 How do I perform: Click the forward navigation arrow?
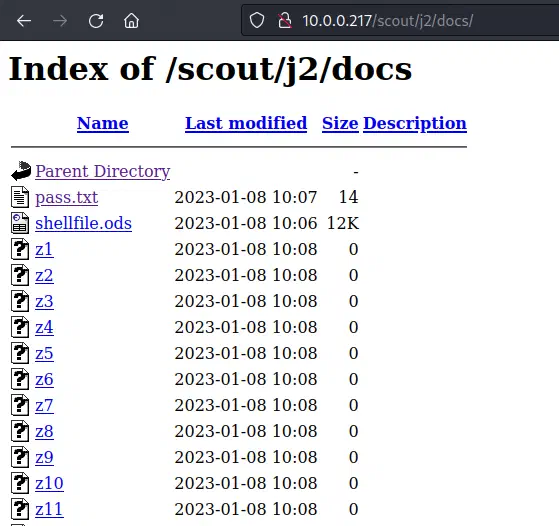(x=60, y=21)
